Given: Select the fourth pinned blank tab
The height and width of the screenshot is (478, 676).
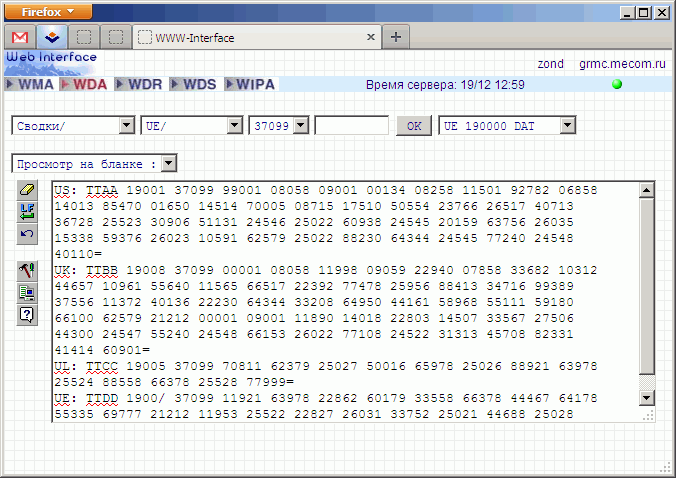Looking at the screenshot, I should click(116, 37).
